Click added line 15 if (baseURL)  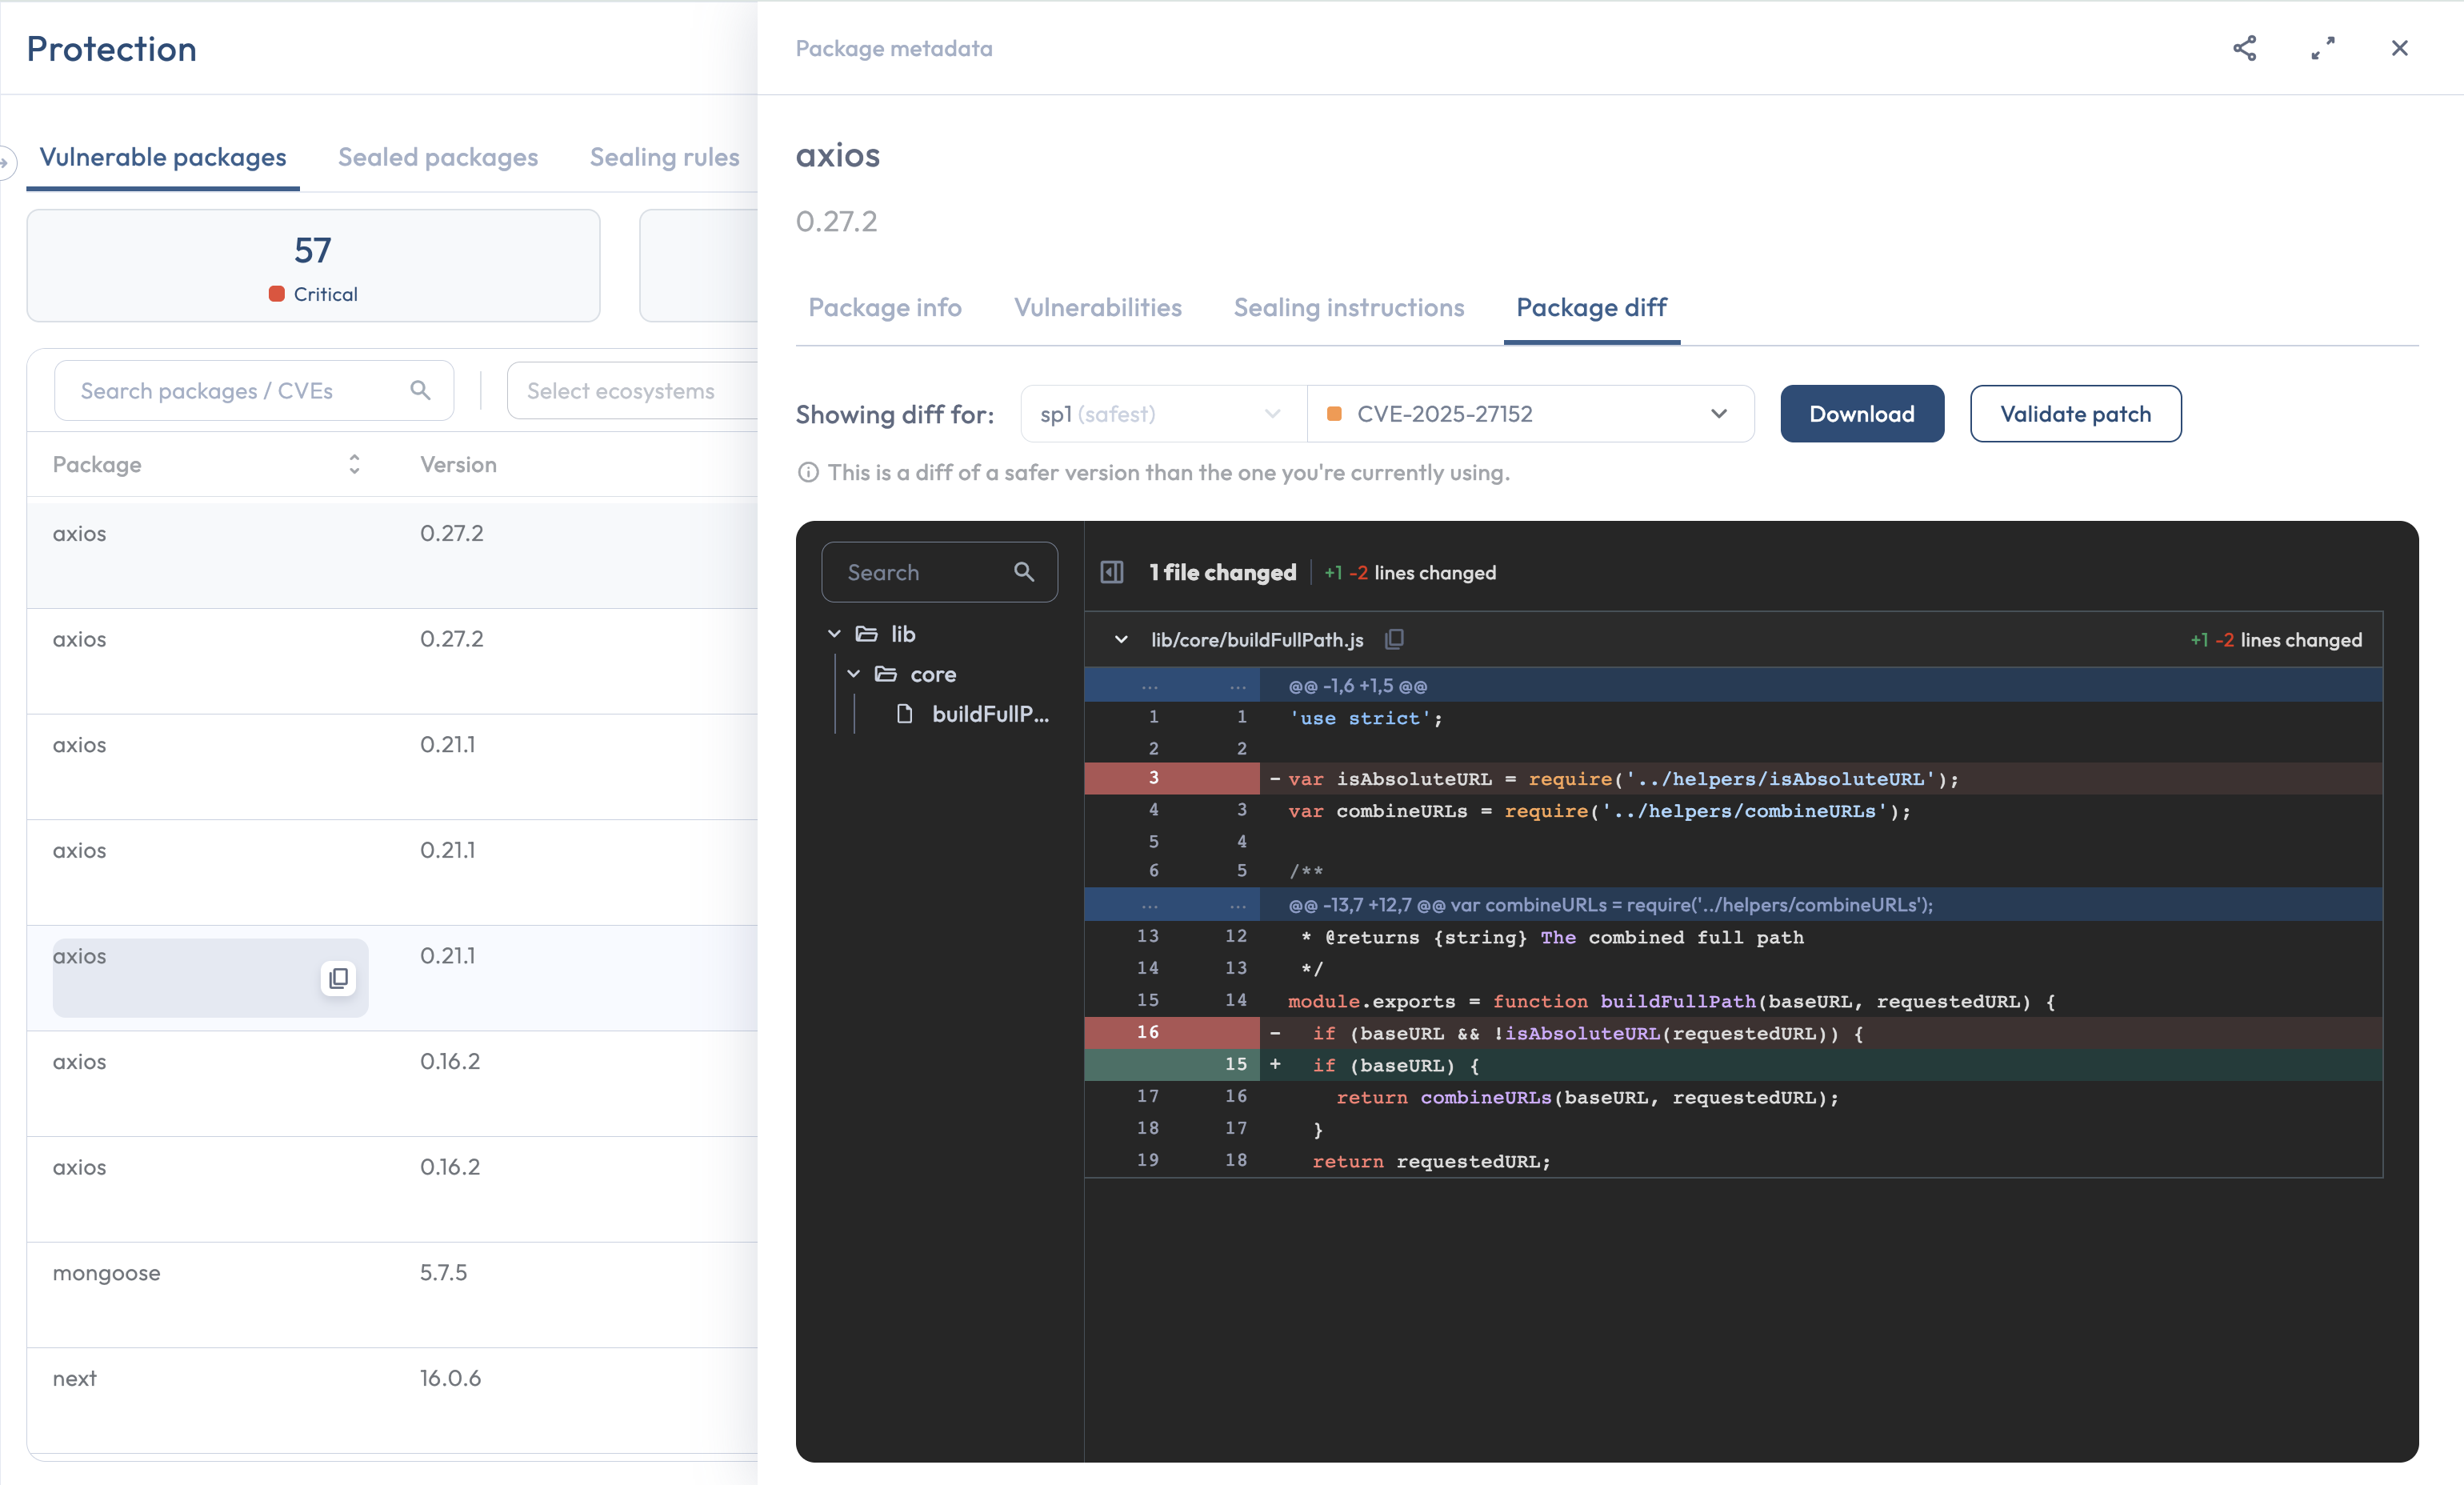1733,1065
